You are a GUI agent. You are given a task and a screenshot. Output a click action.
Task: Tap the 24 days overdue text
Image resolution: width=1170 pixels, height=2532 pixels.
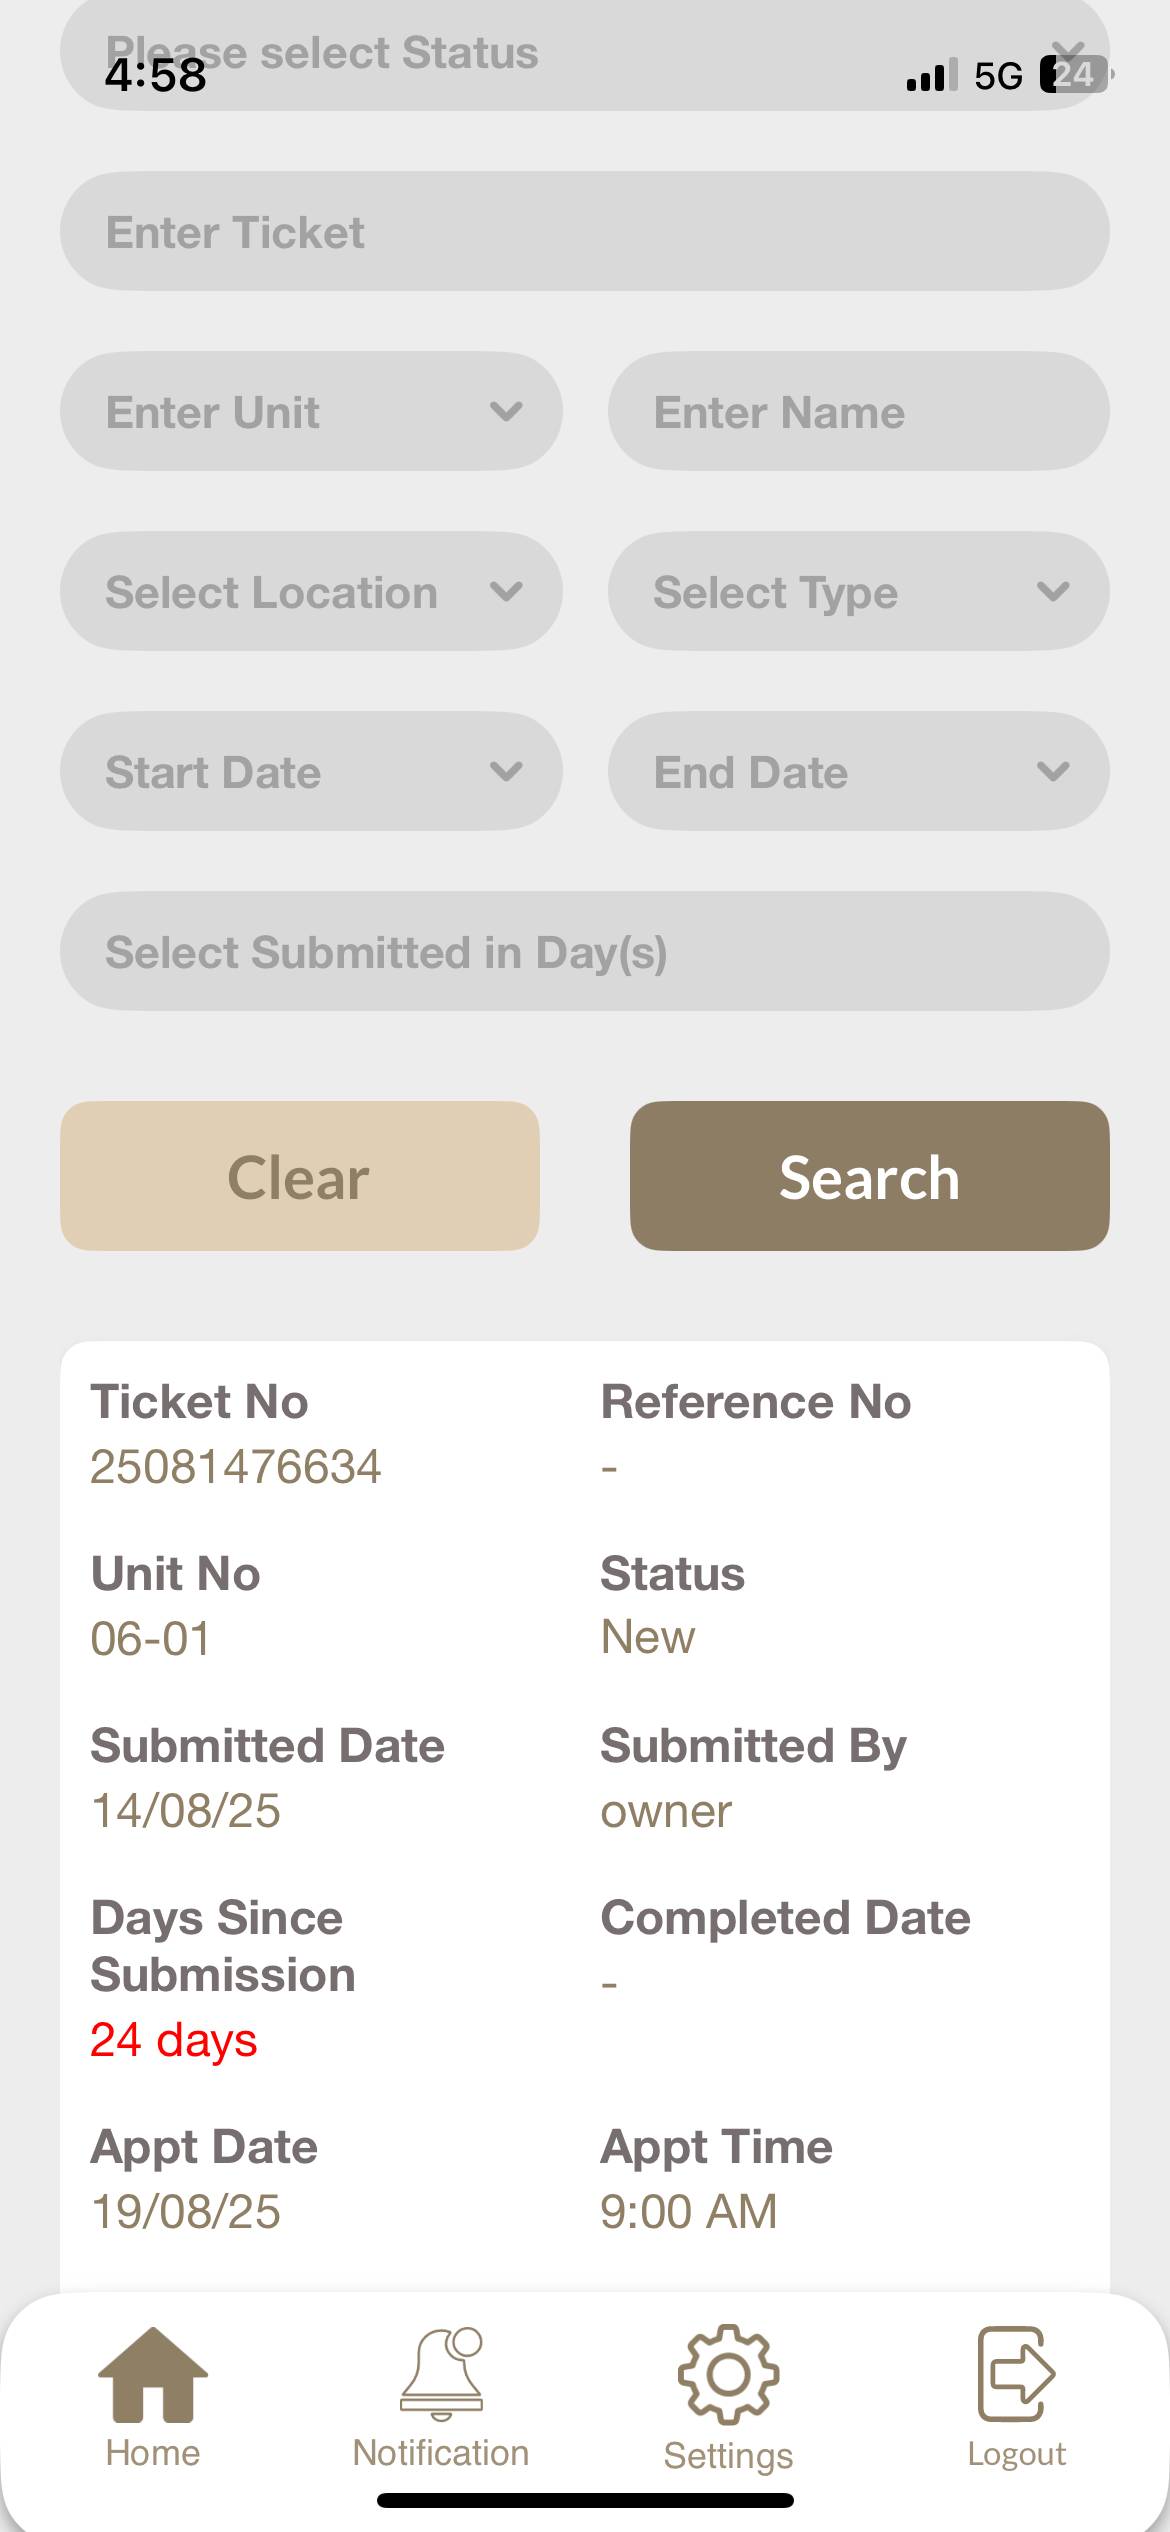pos(174,2040)
